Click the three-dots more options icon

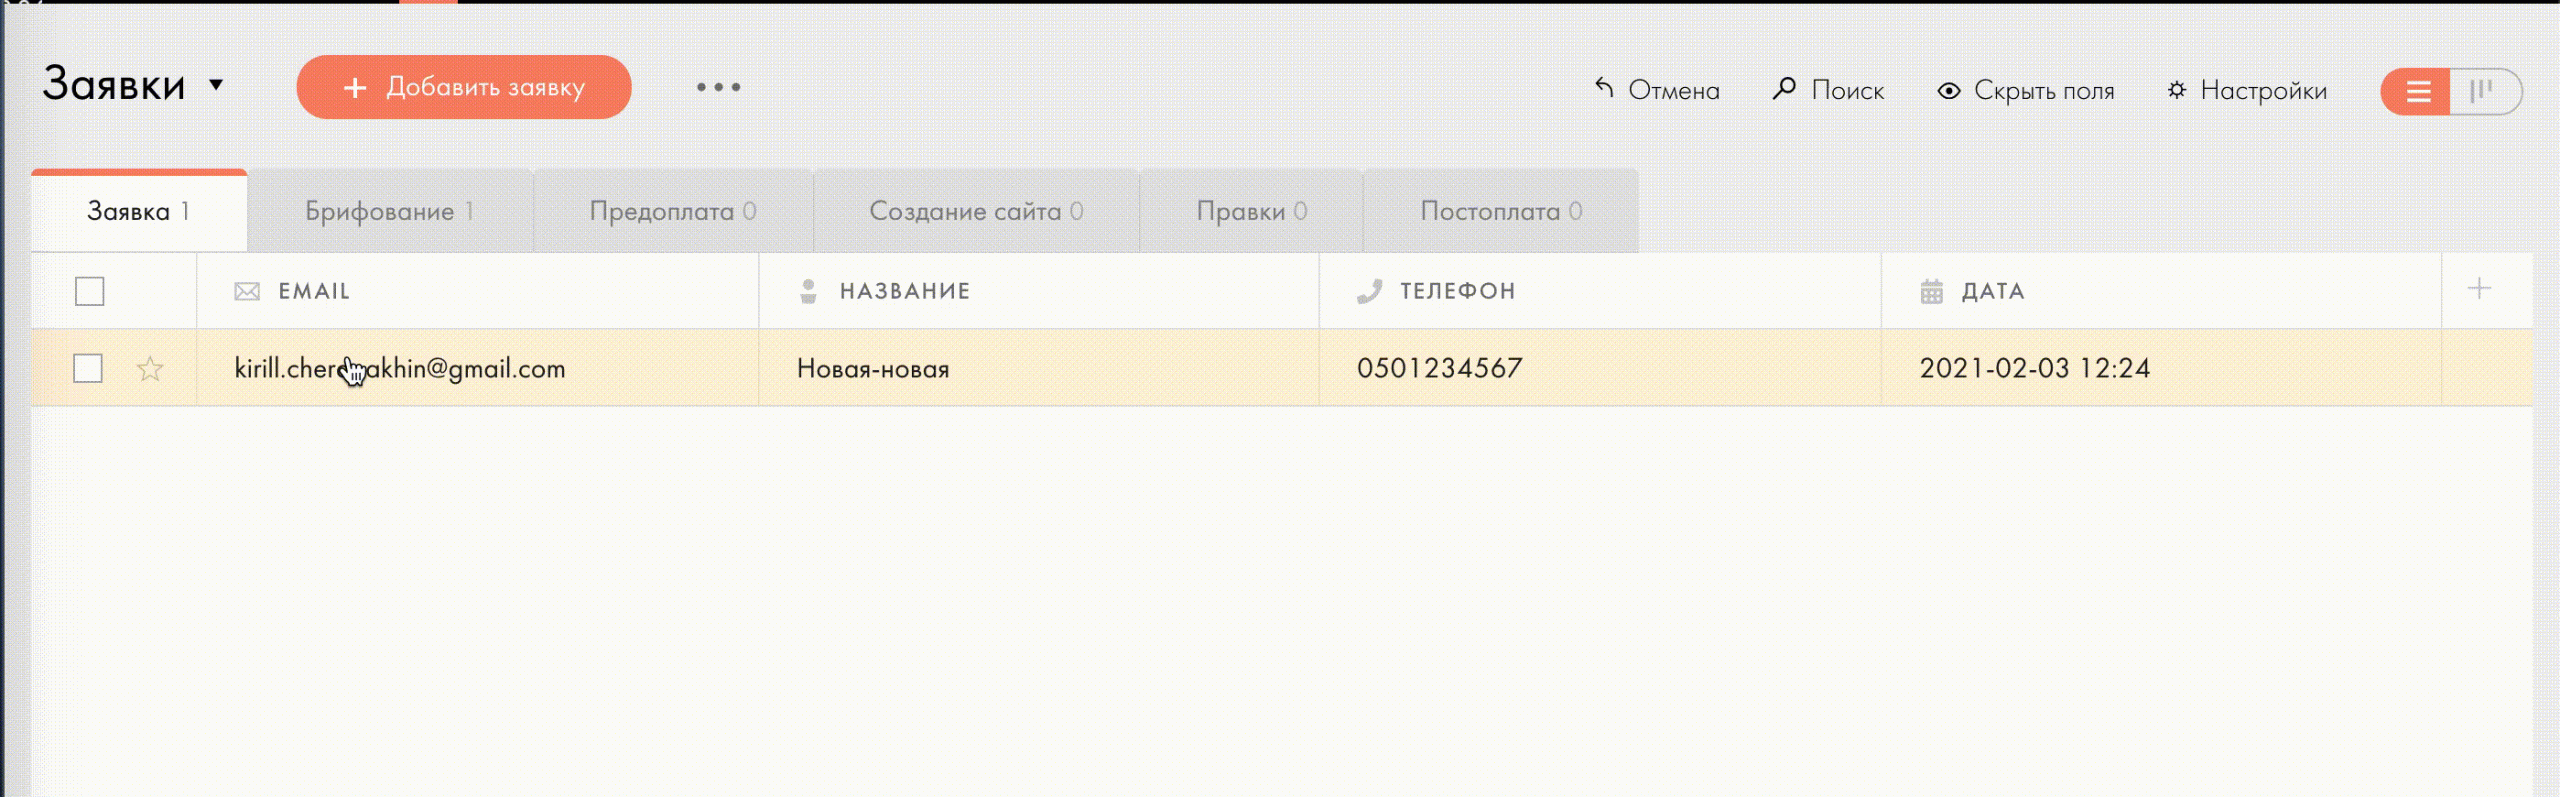pyautogui.click(x=718, y=88)
